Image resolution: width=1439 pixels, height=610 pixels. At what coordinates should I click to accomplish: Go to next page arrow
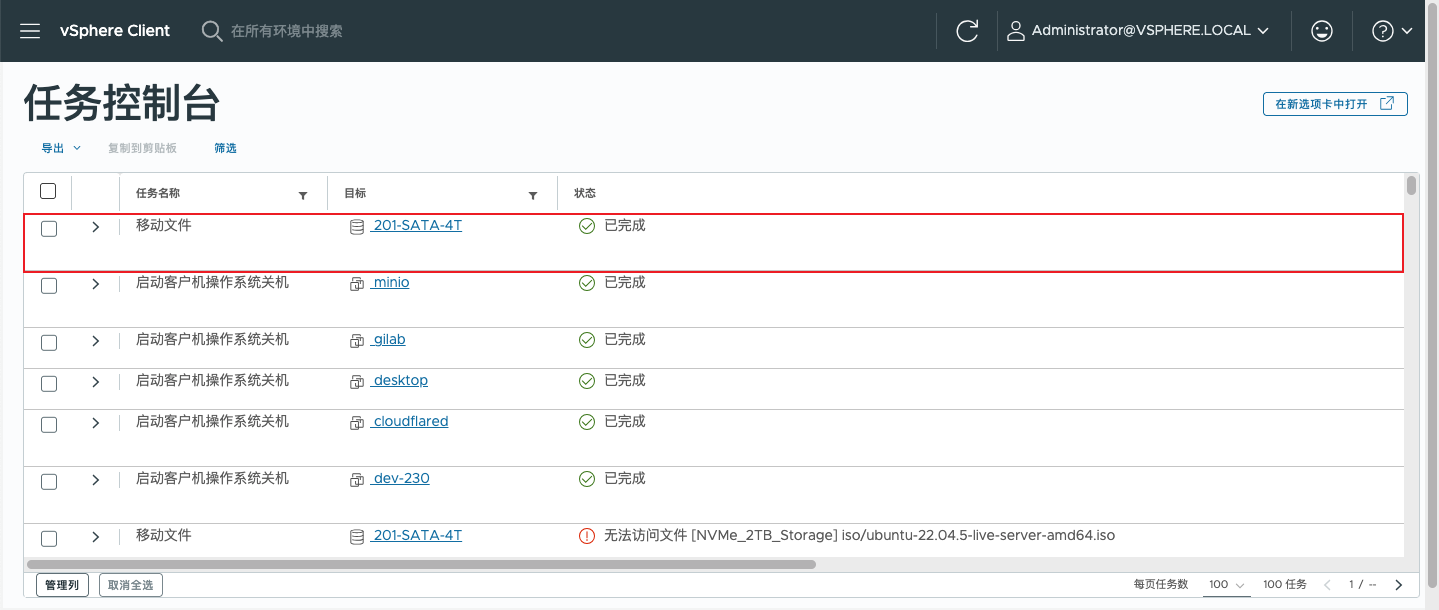coord(1399,585)
